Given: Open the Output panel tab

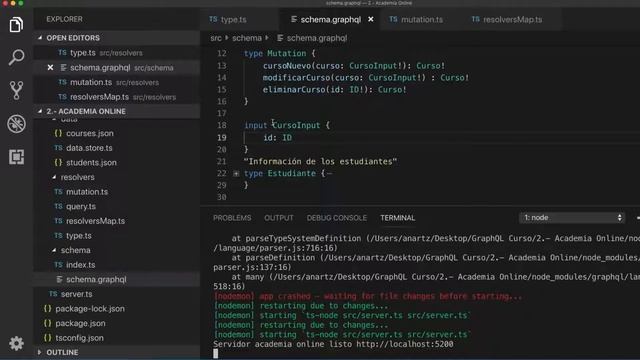Looking at the screenshot, I should tap(278, 218).
